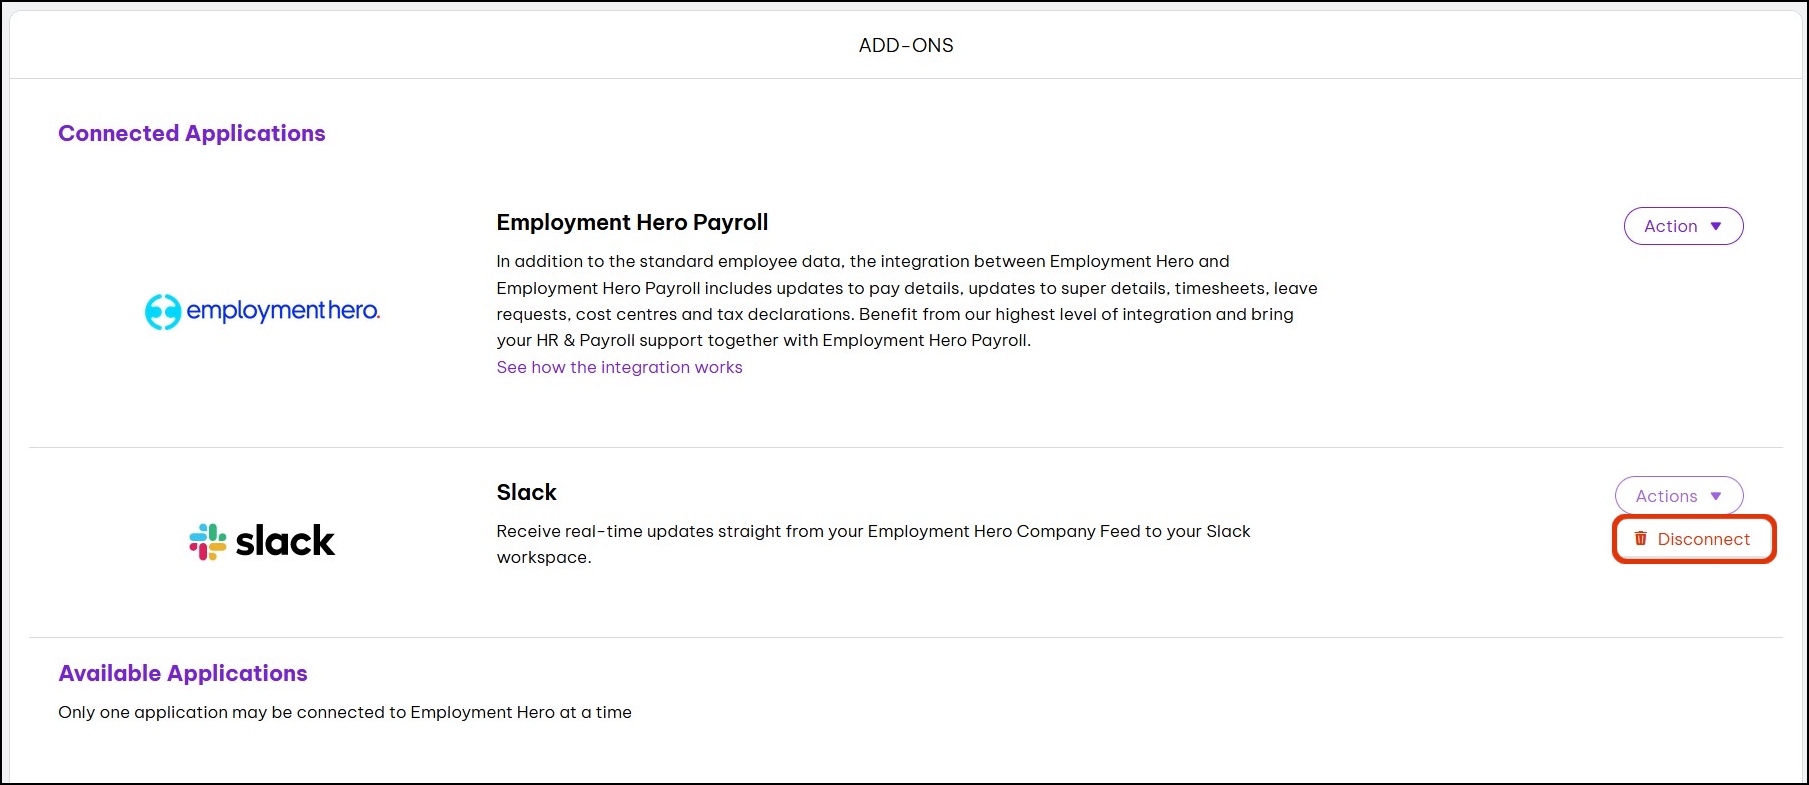
Task: Click the Employment Hero Payroll description paragraph
Action: pos(906,301)
